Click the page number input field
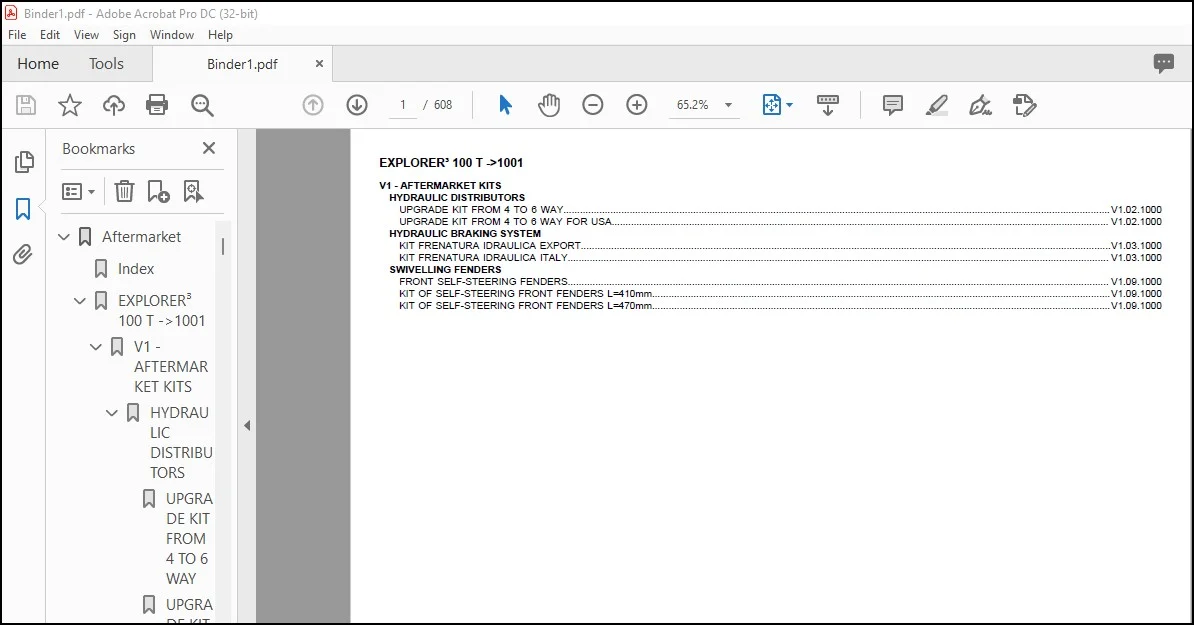Screen dimensions: 1194x625 click(403, 105)
